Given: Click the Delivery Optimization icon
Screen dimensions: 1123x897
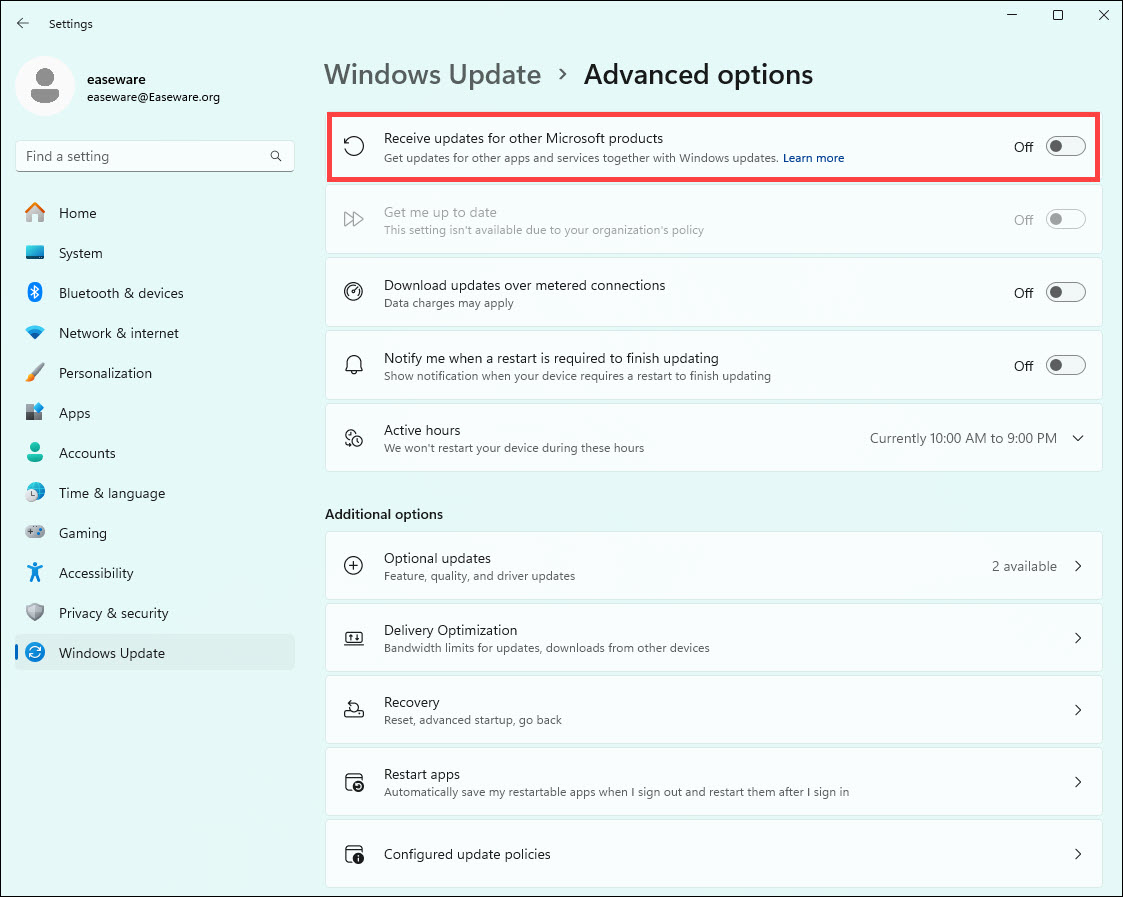Looking at the screenshot, I should point(354,638).
